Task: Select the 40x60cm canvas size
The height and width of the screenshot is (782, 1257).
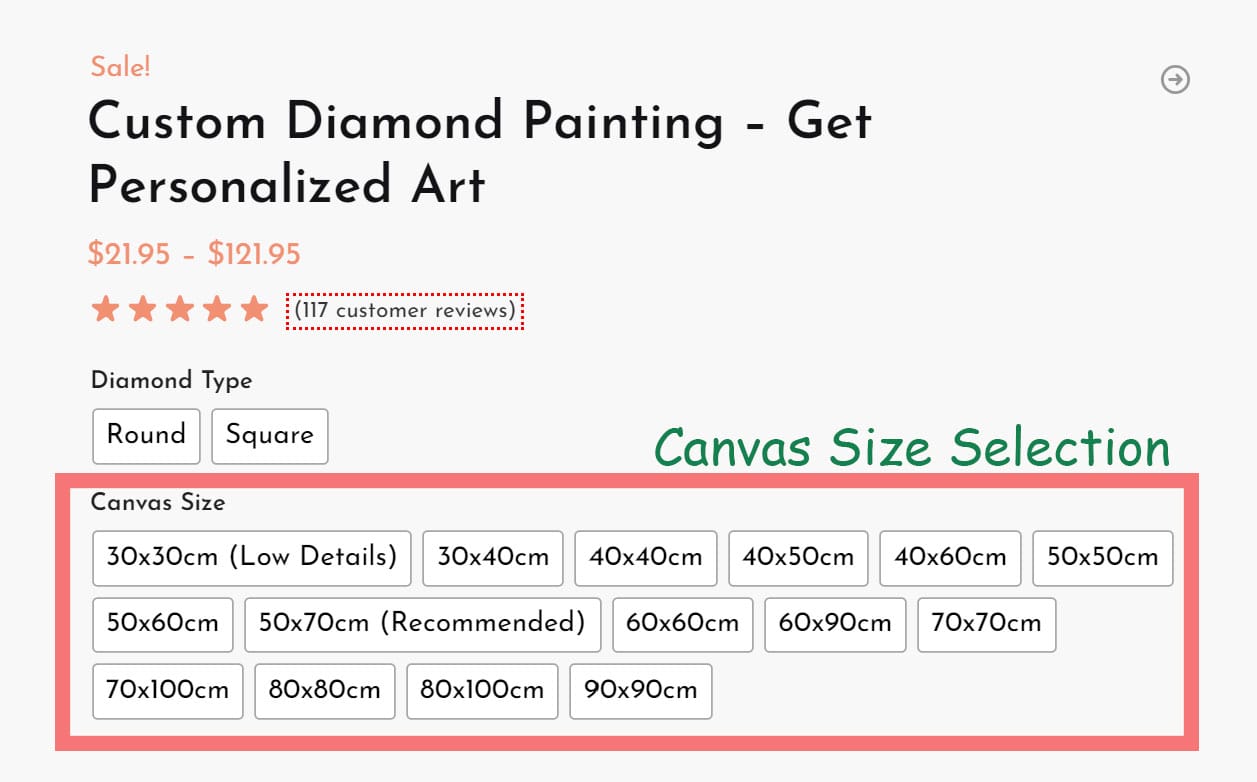Action: tap(949, 558)
